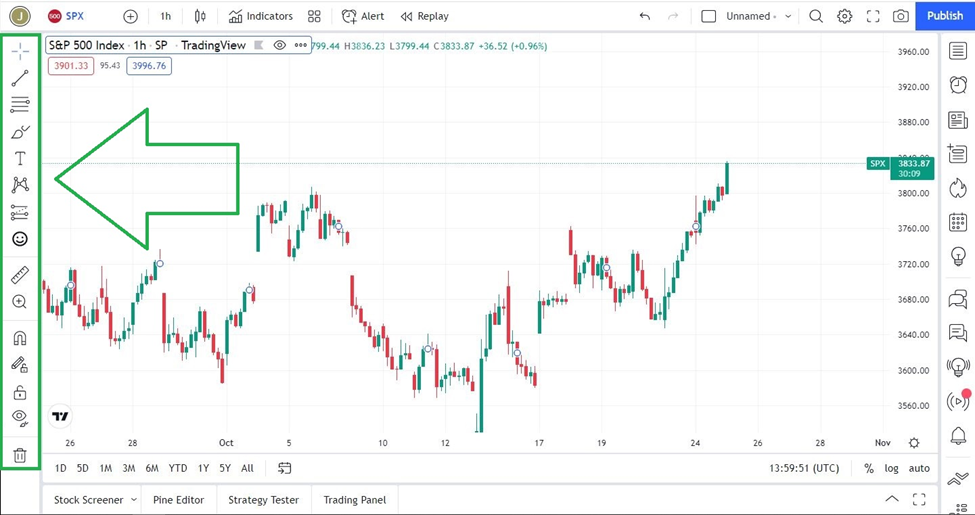Open the Pine Editor tab
The image size is (975, 515).
[178, 500]
